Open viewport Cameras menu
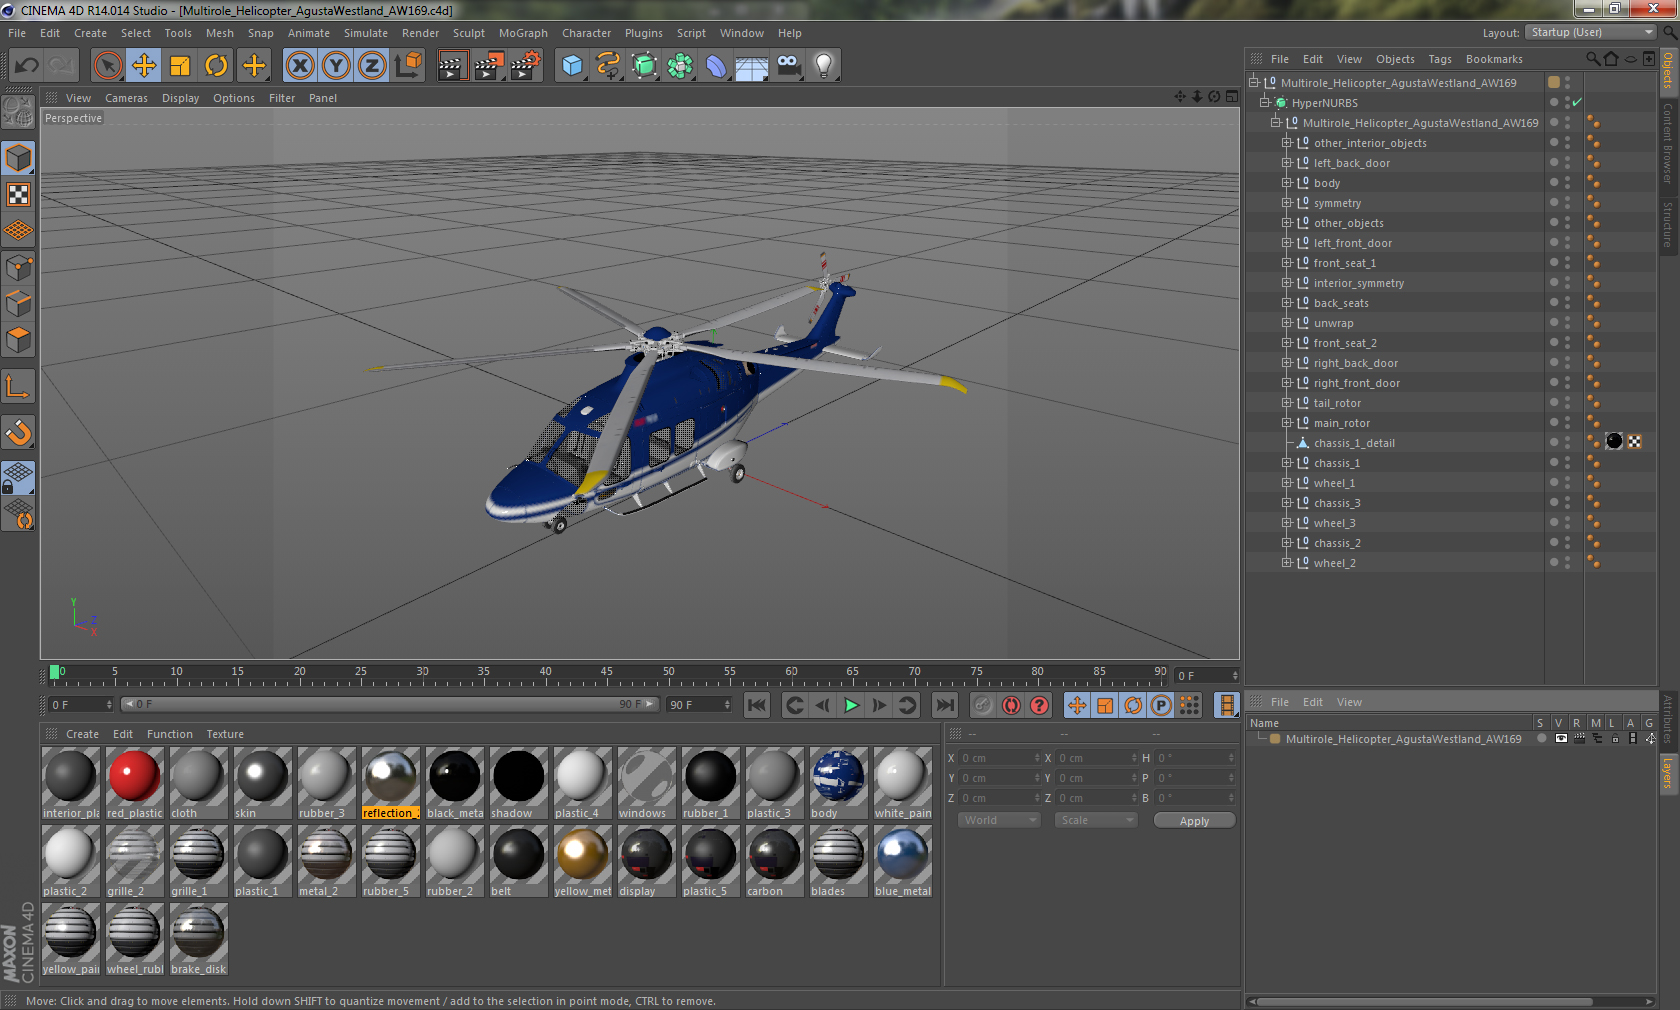The height and width of the screenshot is (1010, 1680). [126, 98]
